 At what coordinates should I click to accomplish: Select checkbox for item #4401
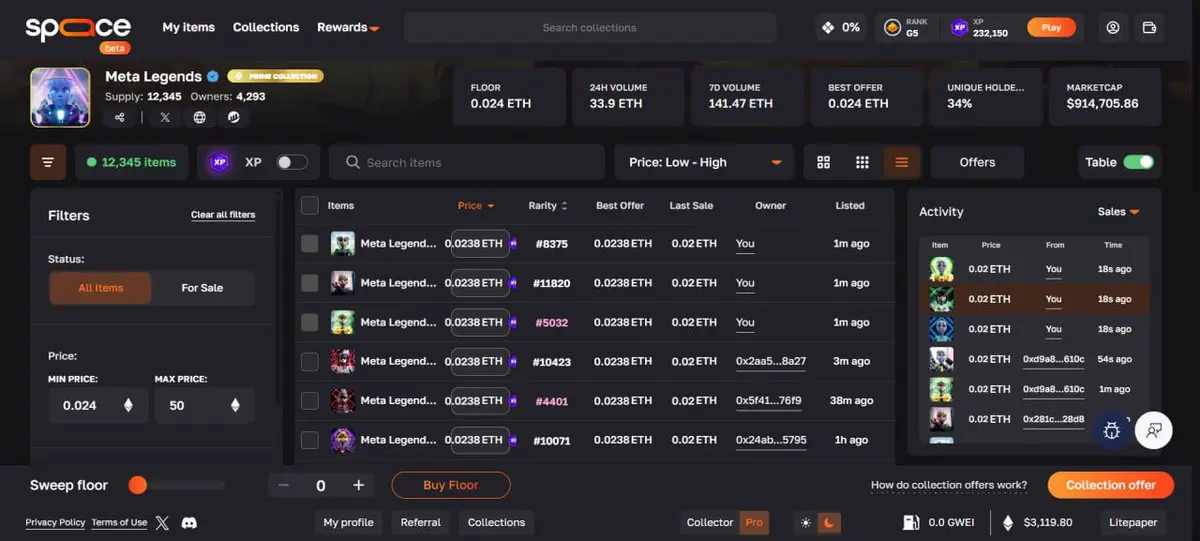click(310, 401)
